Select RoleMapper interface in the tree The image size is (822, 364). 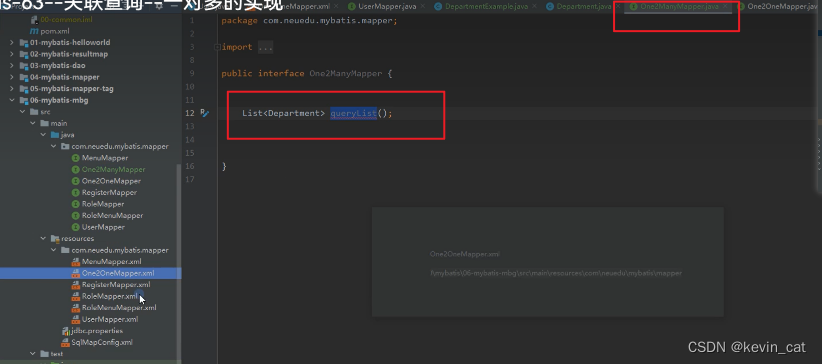(x=103, y=204)
